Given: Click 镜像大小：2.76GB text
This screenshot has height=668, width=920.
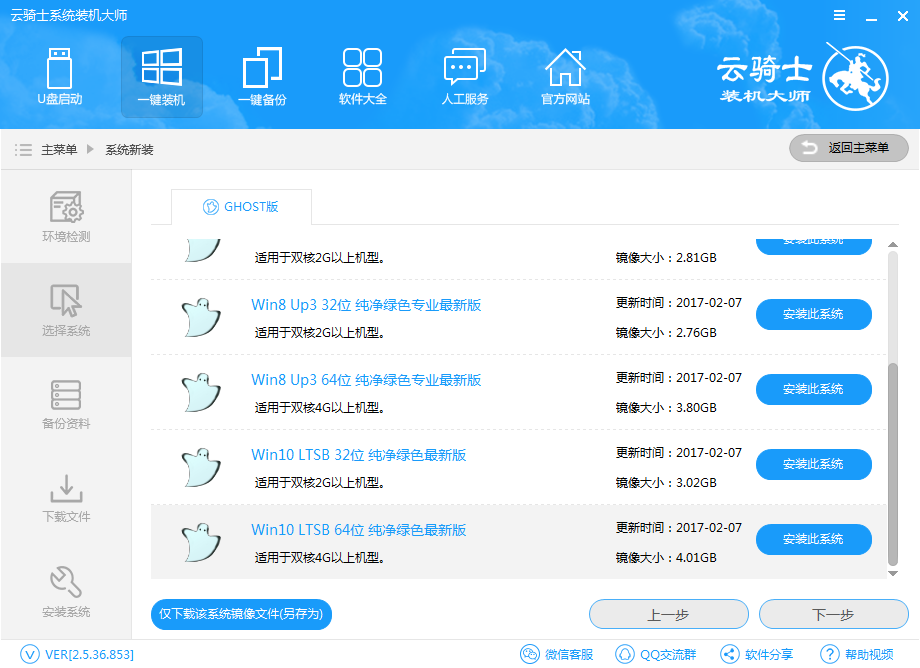Looking at the screenshot, I should (666, 333).
